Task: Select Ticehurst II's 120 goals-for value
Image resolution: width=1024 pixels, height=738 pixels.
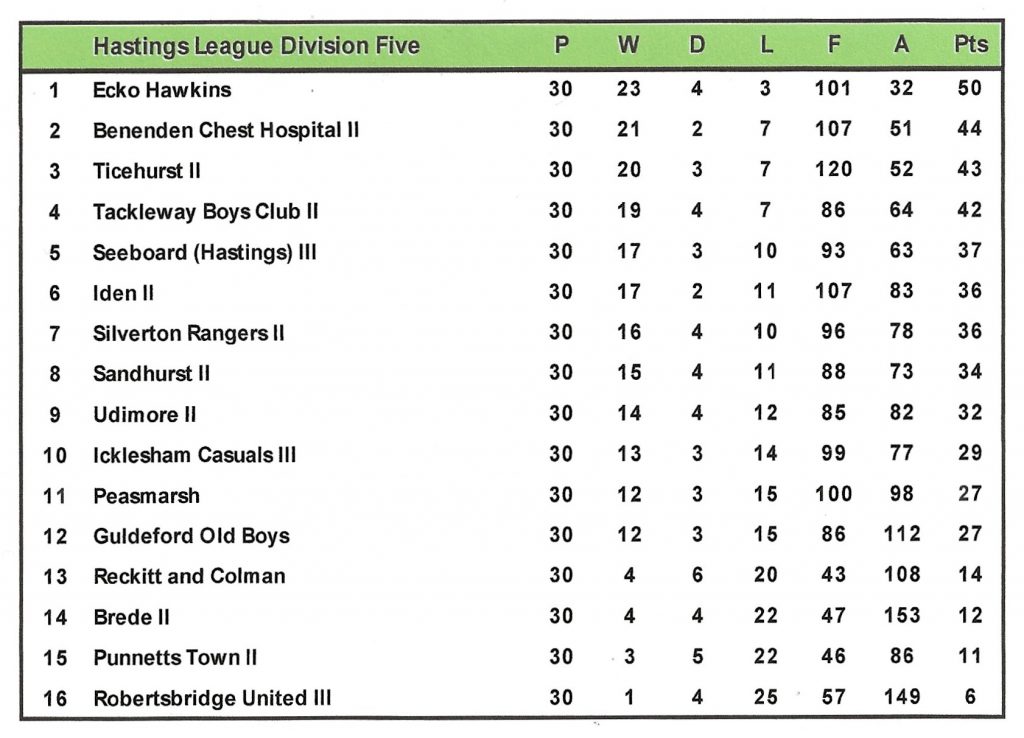Action: click(x=832, y=169)
